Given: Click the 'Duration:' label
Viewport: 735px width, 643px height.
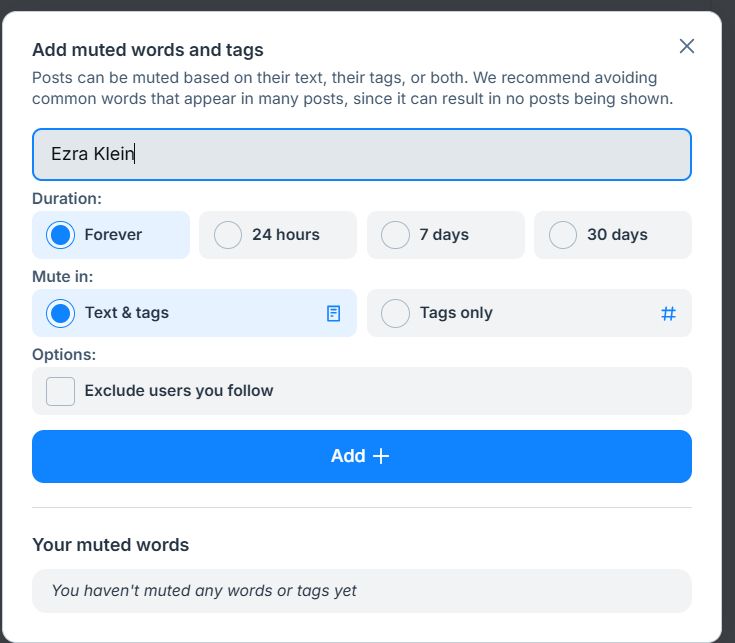Looking at the screenshot, I should (67, 199).
